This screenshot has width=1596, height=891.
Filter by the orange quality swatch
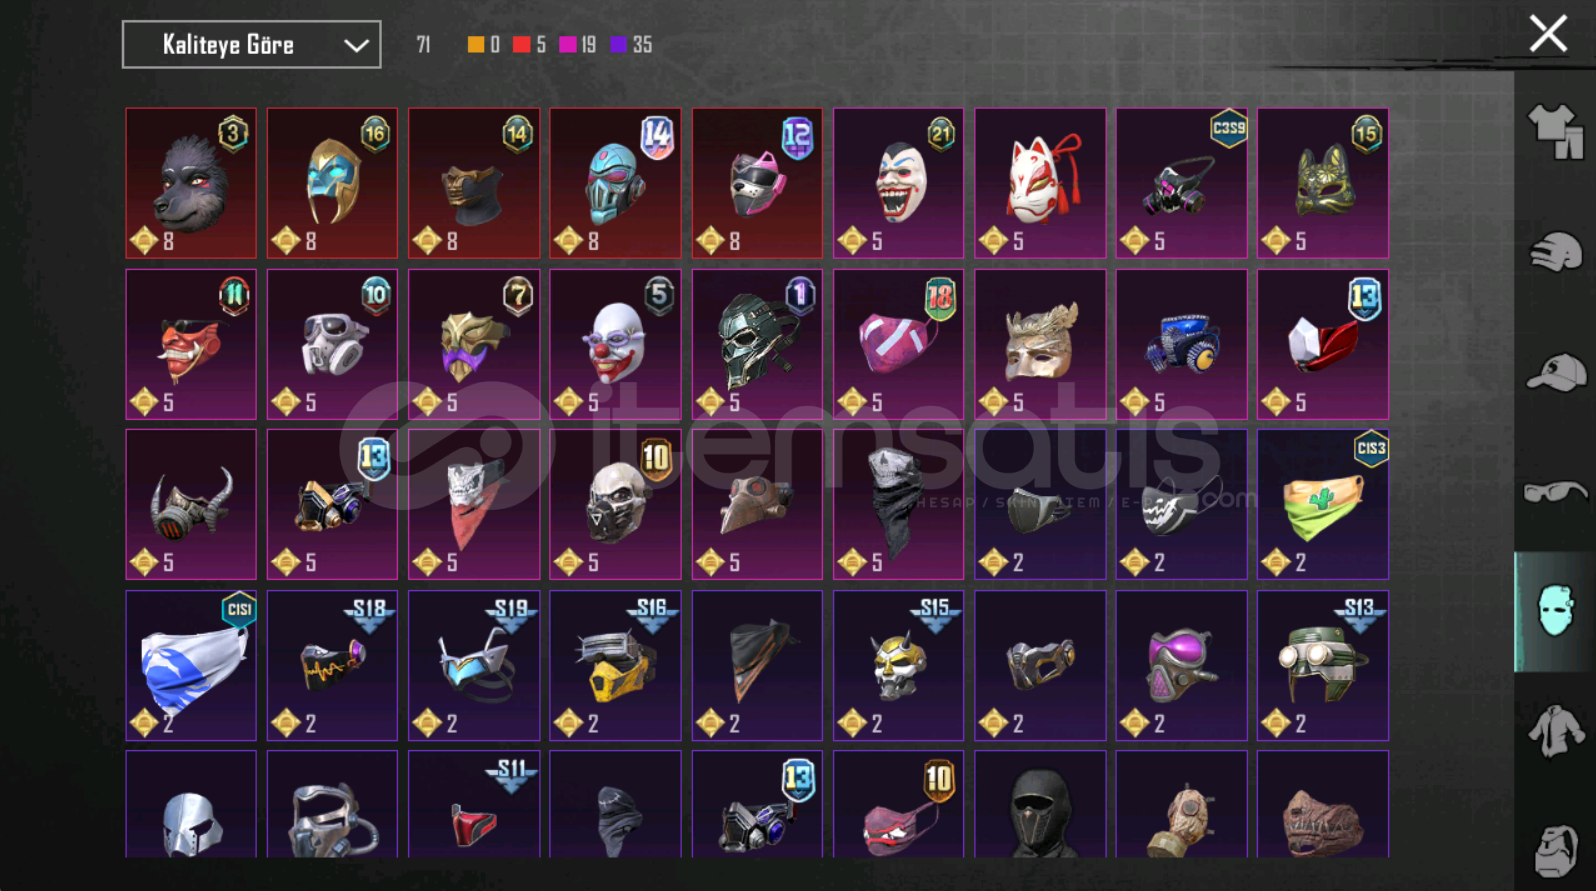tap(476, 44)
